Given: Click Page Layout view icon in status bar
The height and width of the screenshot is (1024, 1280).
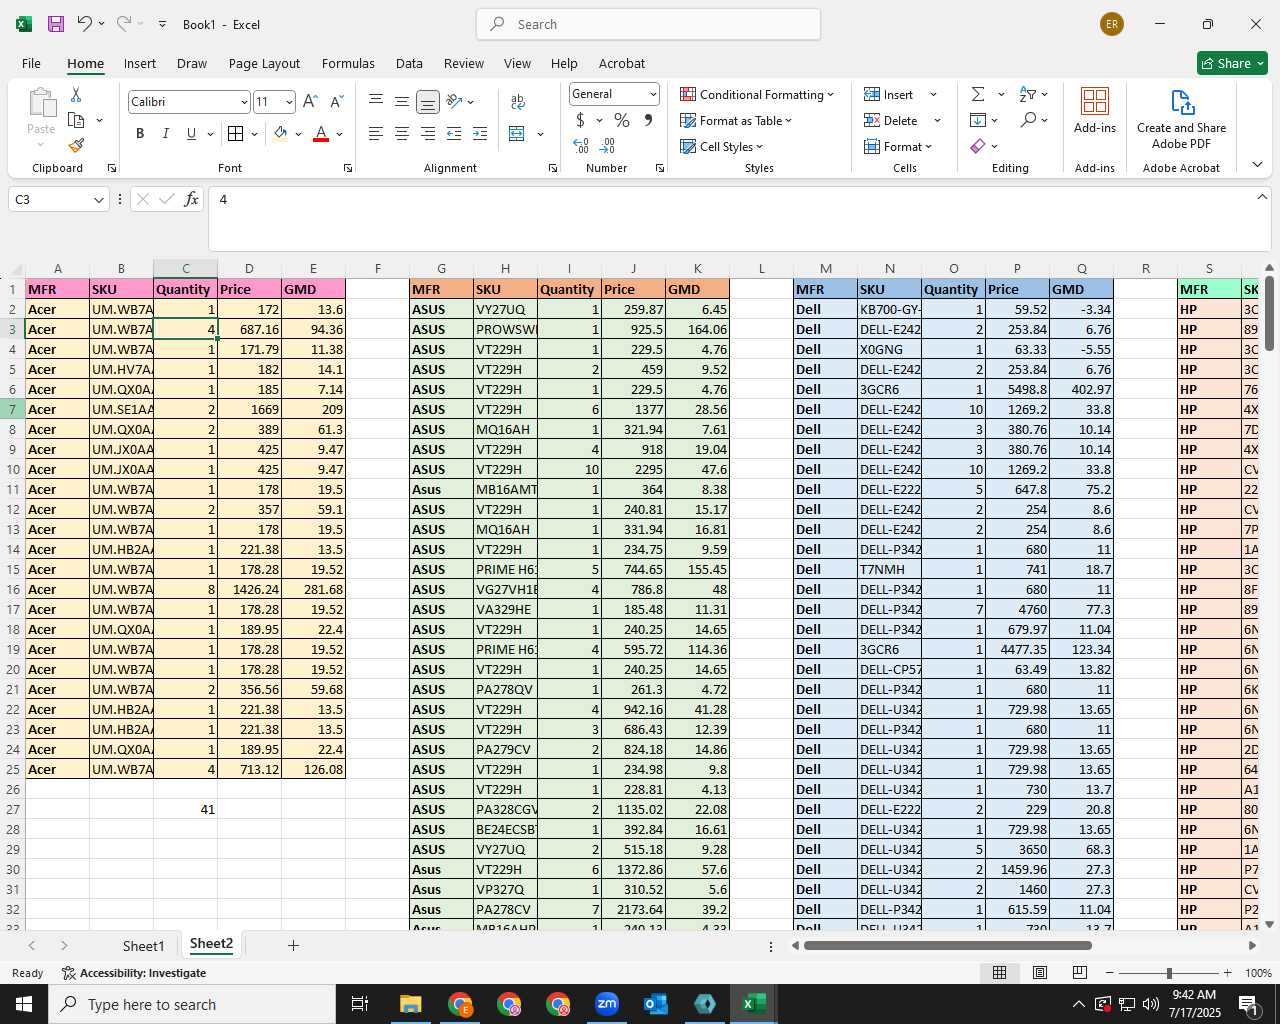Looking at the screenshot, I should tap(1040, 973).
